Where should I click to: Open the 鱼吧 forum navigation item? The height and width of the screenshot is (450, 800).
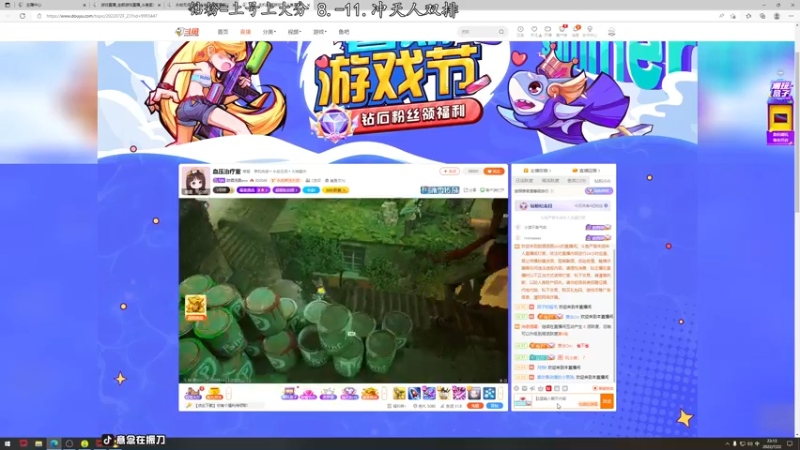pos(344,32)
